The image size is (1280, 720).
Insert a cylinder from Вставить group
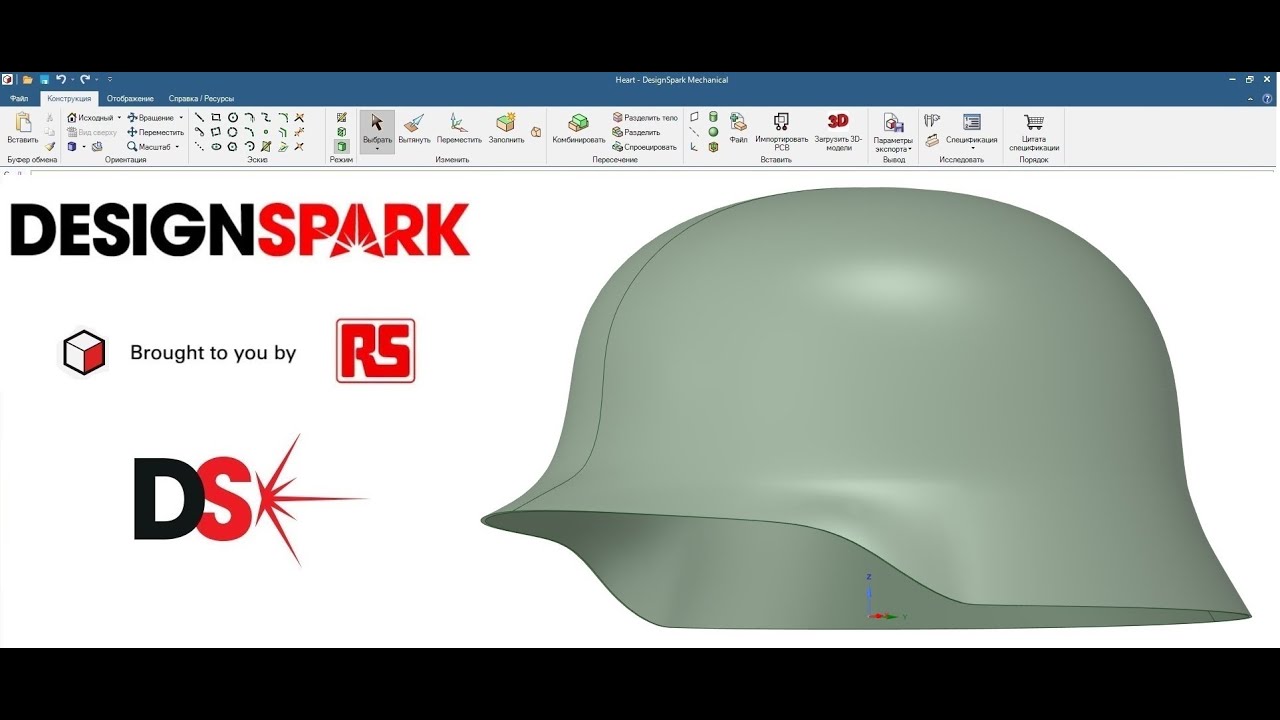pyautogui.click(x=713, y=117)
